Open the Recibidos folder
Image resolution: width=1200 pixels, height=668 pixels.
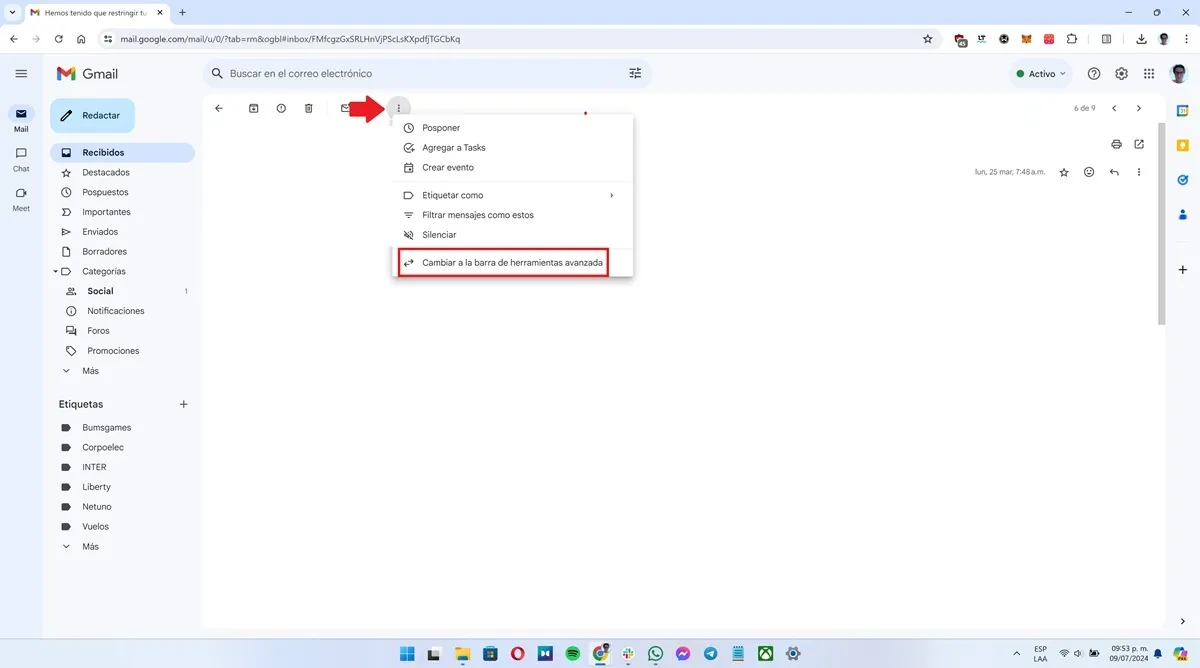[x=104, y=151]
